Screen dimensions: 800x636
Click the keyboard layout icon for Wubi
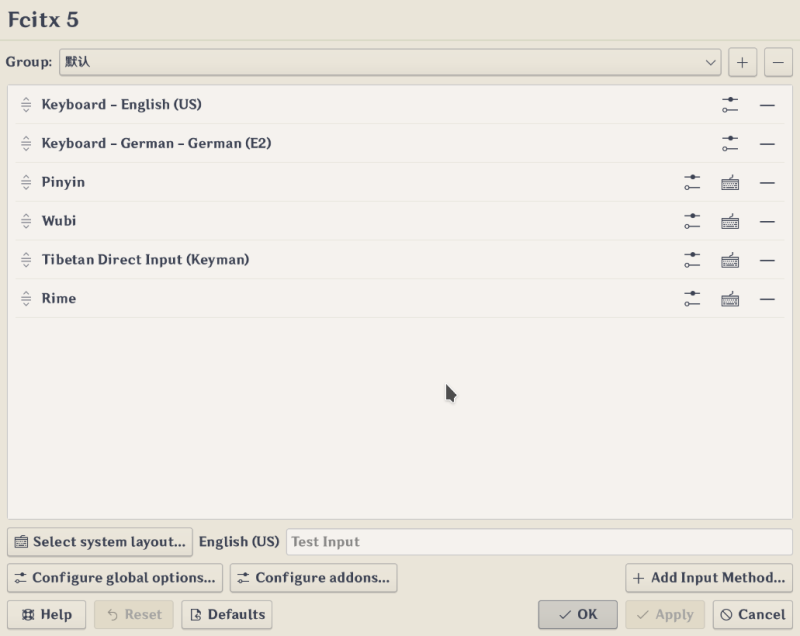[x=731, y=221]
